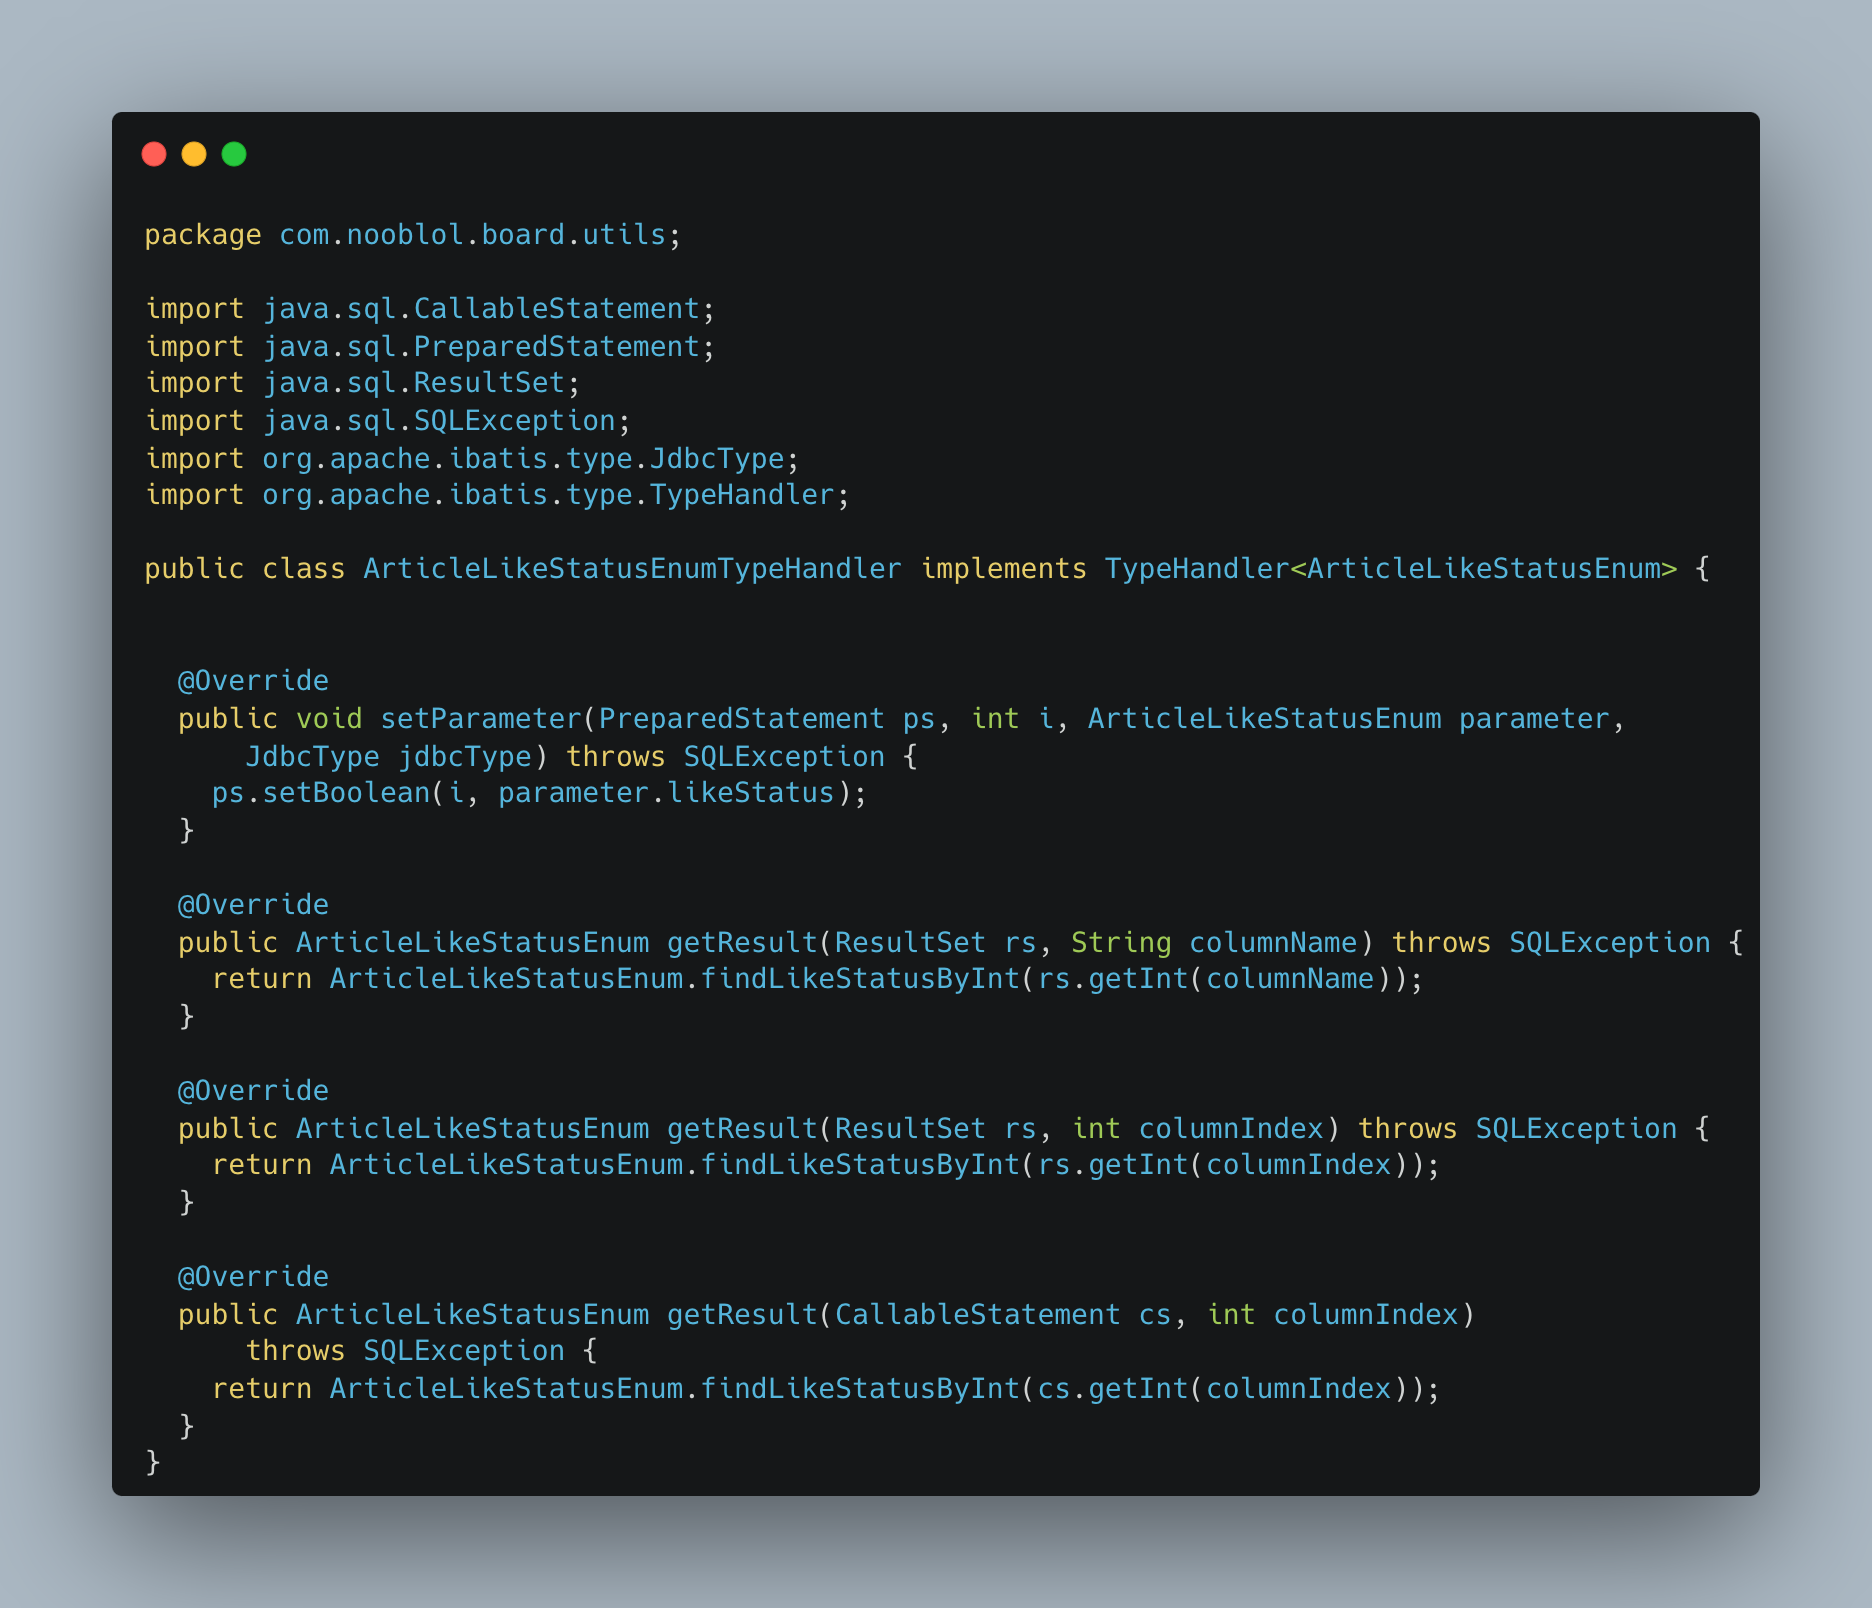
Task: Click the 'void' return type keyword
Action: click(x=329, y=719)
